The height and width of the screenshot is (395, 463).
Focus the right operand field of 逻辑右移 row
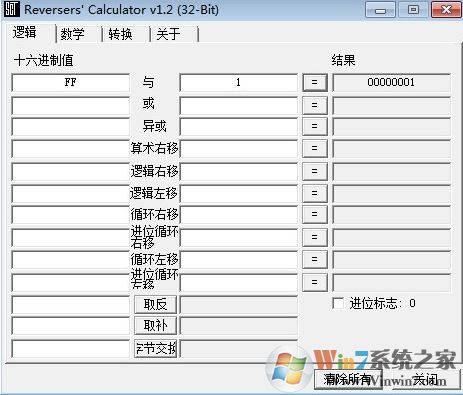(x=238, y=171)
